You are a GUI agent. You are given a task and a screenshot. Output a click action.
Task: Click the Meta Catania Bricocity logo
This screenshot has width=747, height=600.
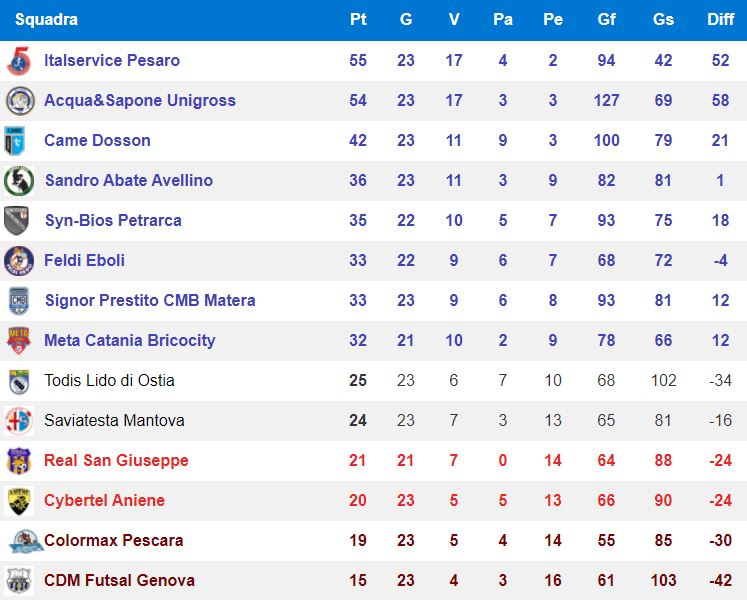click(19, 340)
